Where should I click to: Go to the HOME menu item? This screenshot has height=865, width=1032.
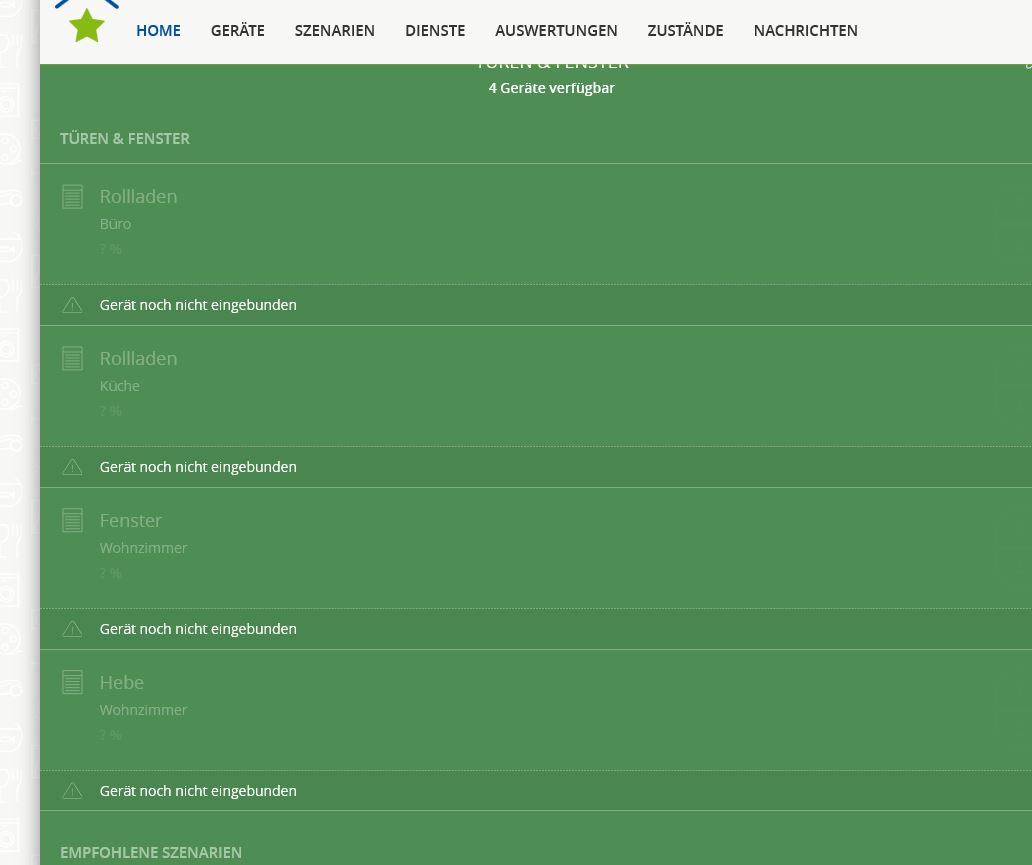click(158, 31)
